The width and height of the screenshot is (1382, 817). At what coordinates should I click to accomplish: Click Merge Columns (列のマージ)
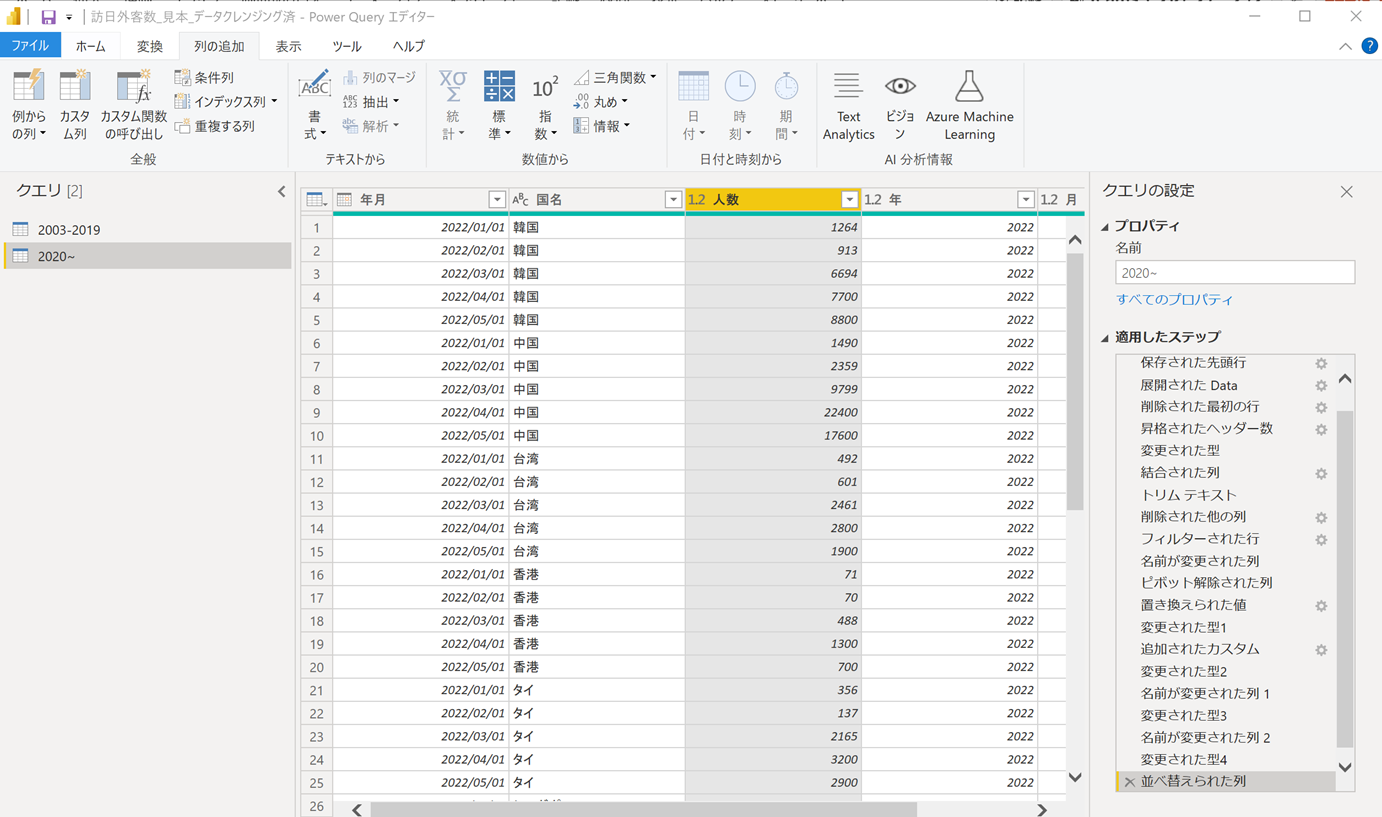point(379,77)
